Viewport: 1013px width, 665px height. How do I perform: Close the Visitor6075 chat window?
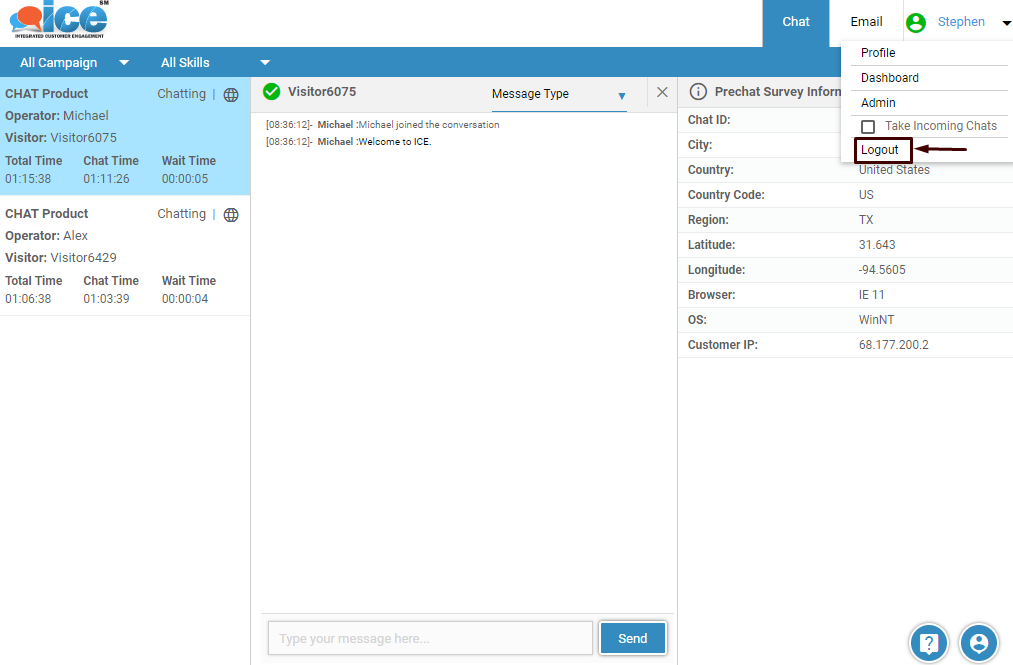coord(662,92)
